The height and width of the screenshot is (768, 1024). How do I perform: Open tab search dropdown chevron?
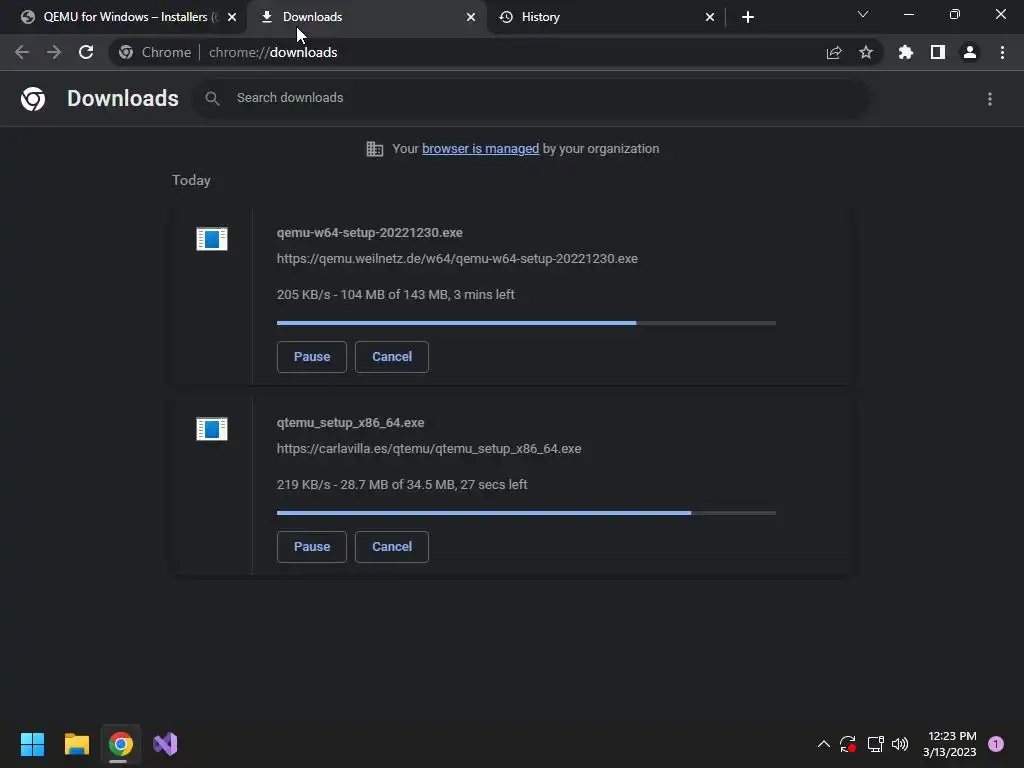coord(863,14)
